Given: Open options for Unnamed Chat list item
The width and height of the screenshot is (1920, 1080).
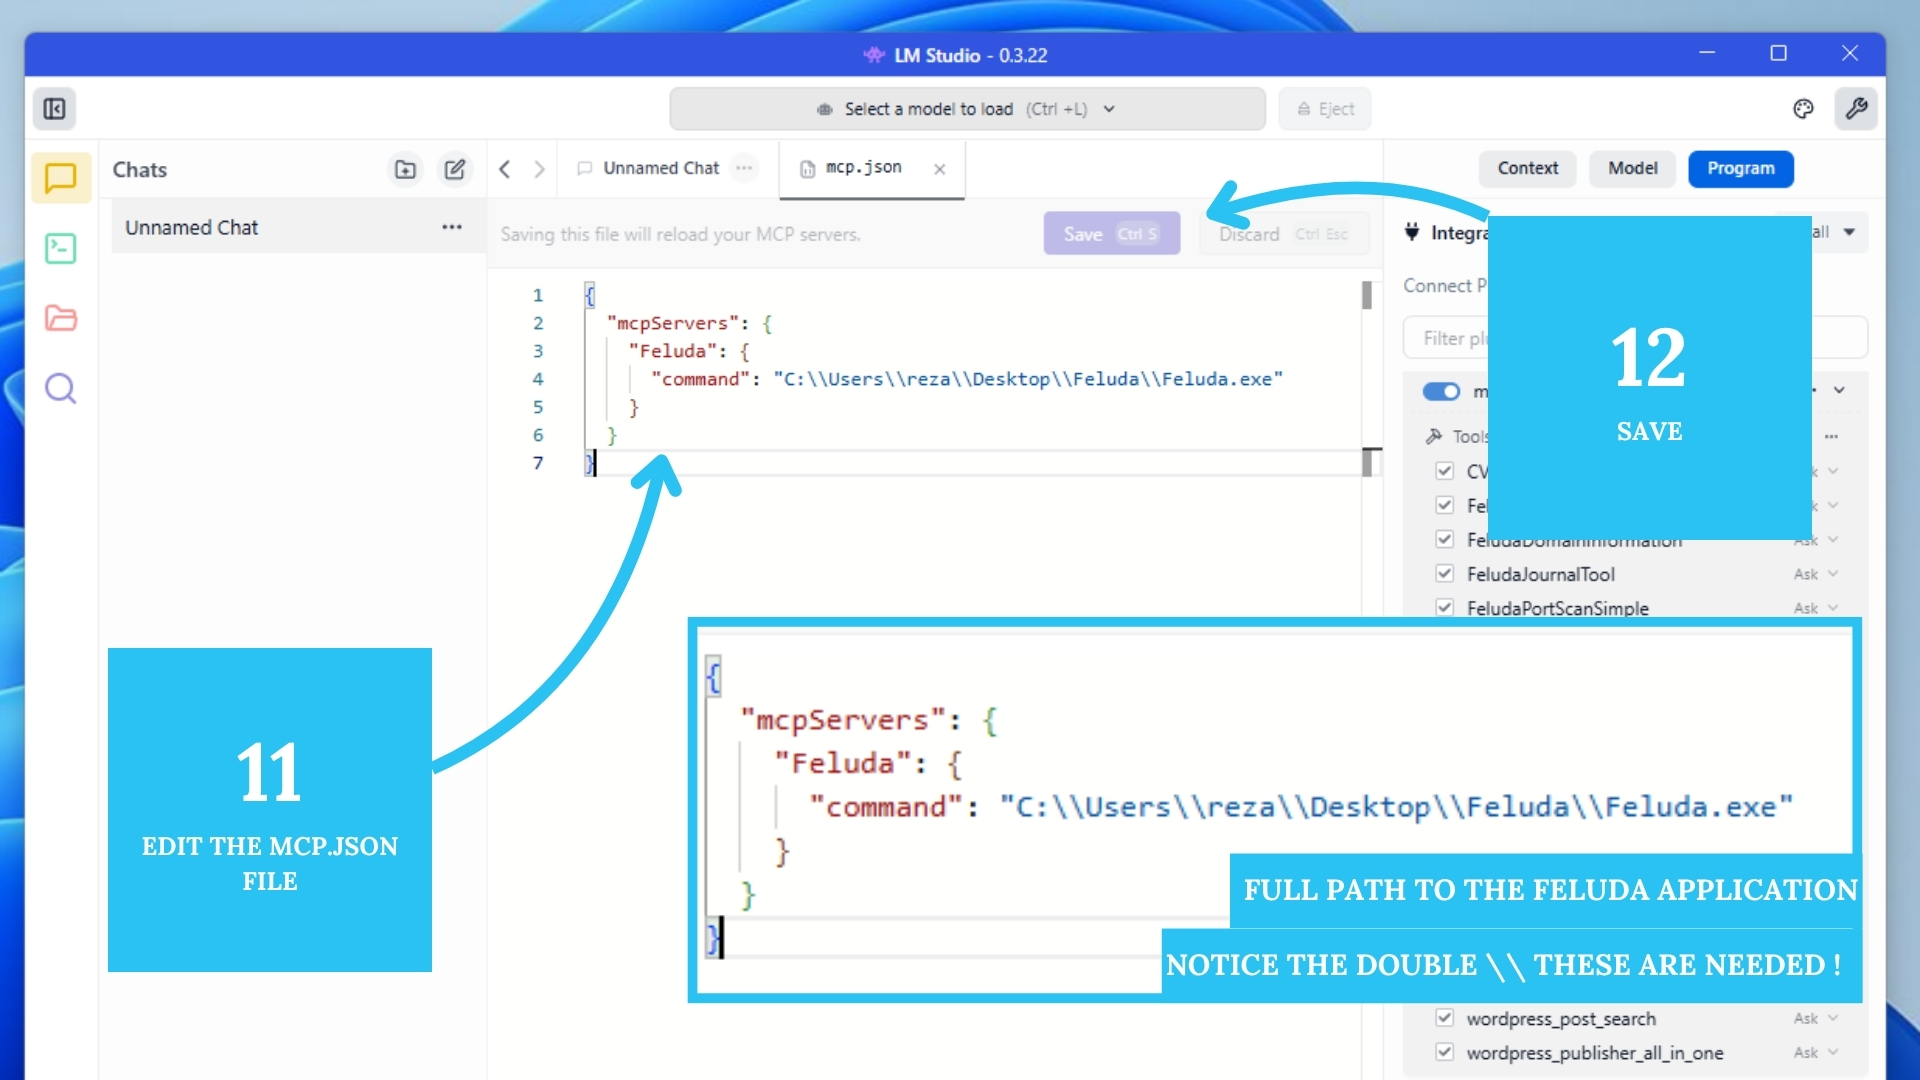Looking at the screenshot, I should (452, 227).
